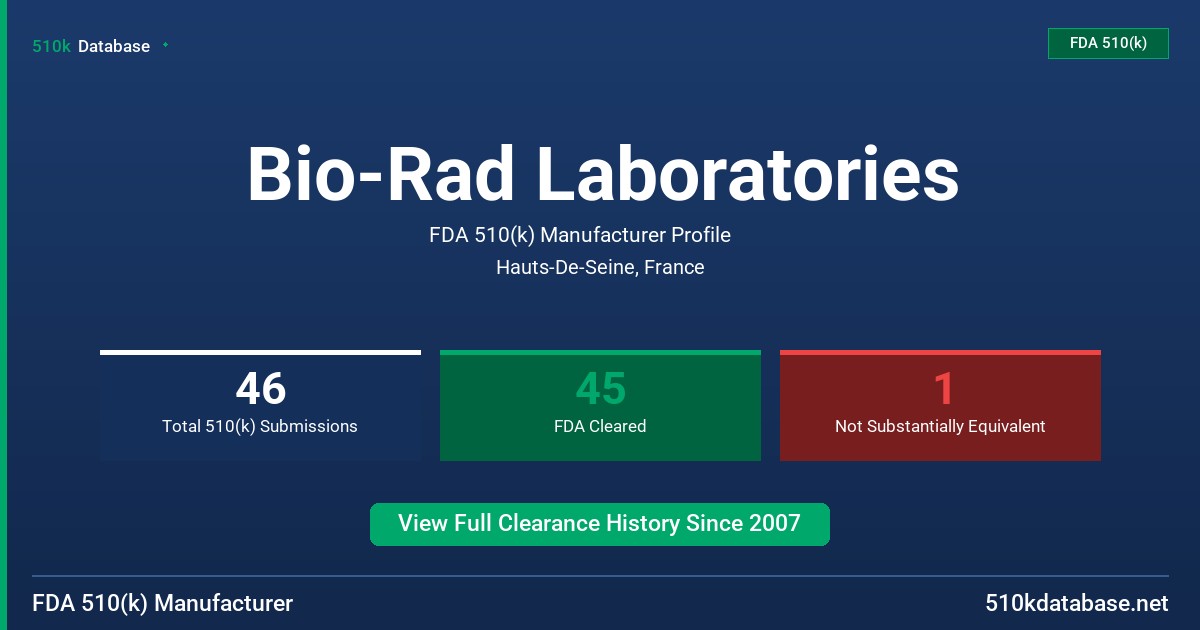Image resolution: width=1200 pixels, height=630 pixels.
Task: Click the 510k Database logo text
Action: (91, 46)
